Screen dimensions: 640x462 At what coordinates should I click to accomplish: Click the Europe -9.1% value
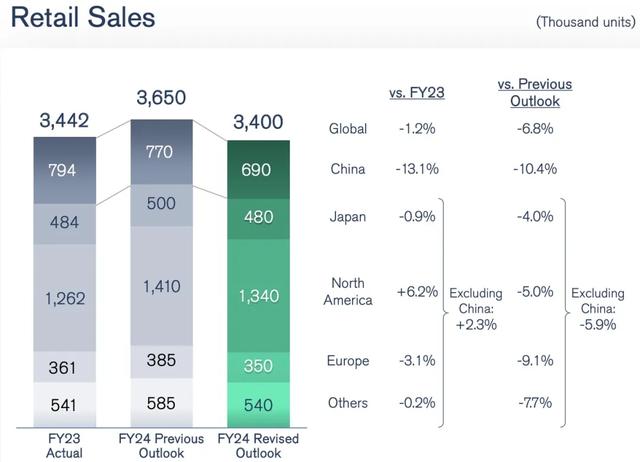pos(534,361)
